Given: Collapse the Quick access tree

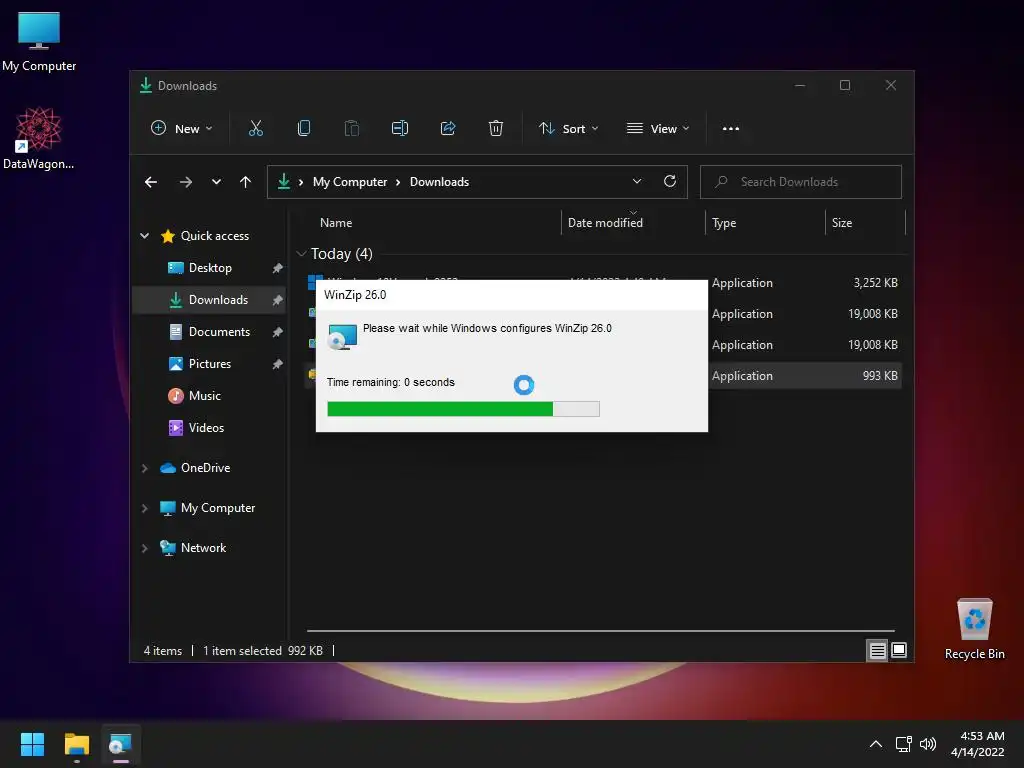Looking at the screenshot, I should click(x=145, y=236).
